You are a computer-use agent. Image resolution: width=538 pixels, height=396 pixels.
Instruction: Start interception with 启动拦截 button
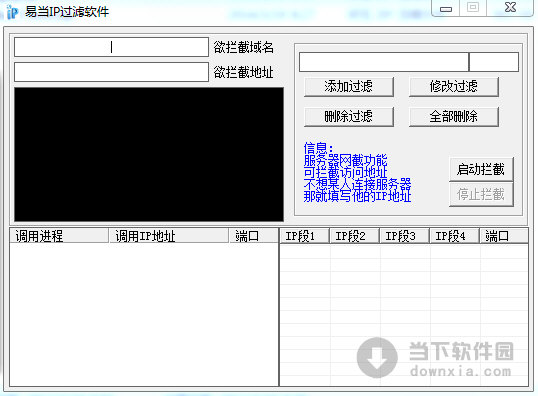click(481, 169)
